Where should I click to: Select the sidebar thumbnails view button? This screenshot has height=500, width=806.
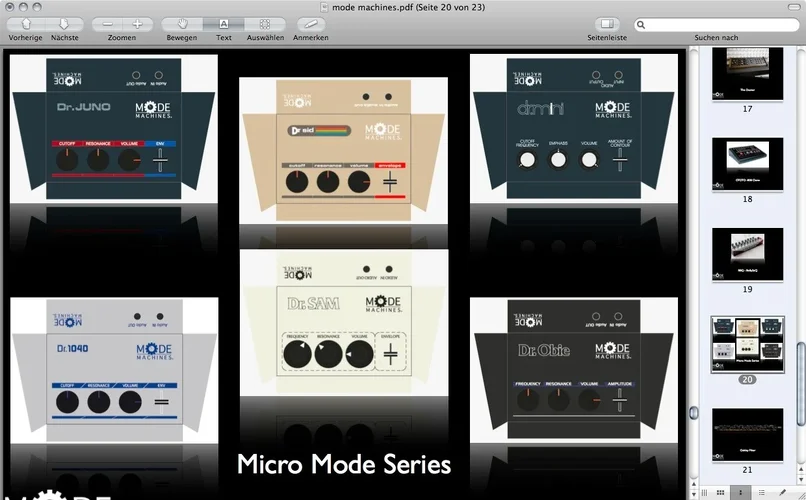coord(741,493)
